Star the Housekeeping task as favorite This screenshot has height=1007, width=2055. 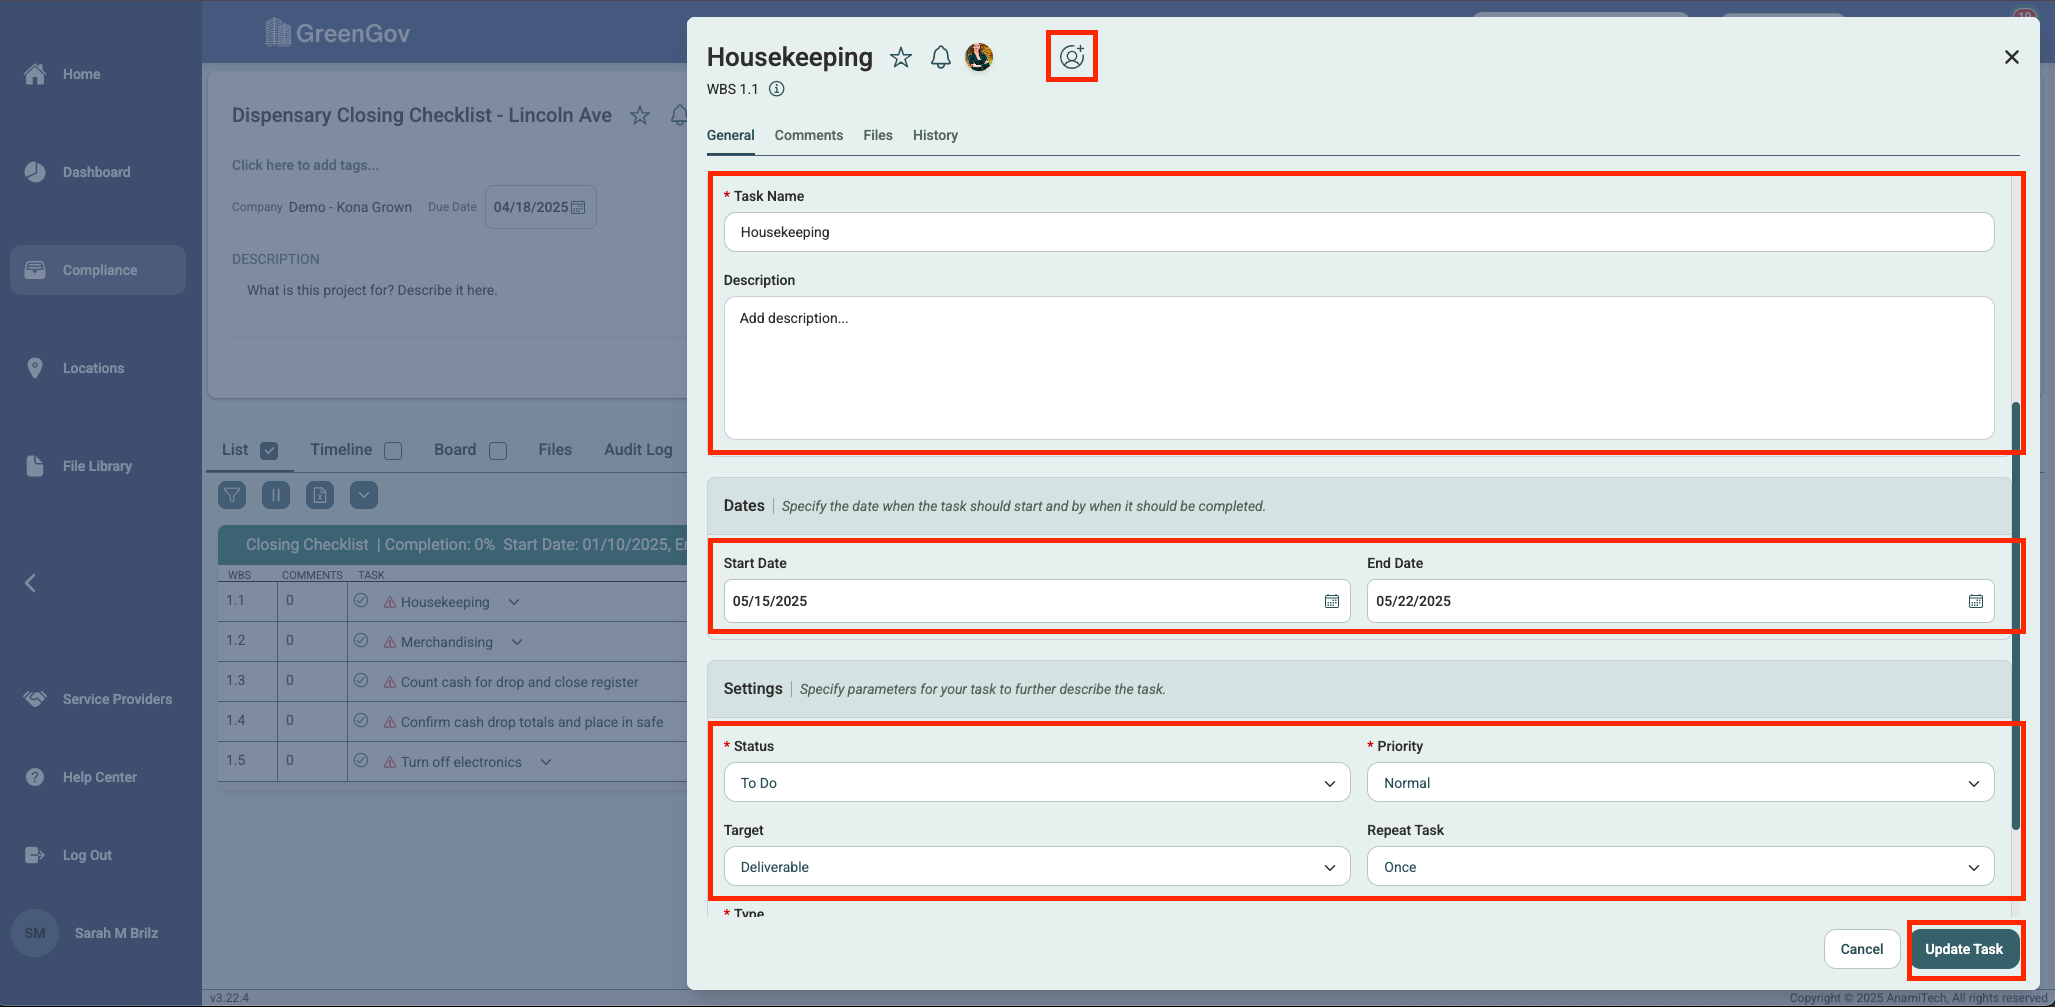901,58
